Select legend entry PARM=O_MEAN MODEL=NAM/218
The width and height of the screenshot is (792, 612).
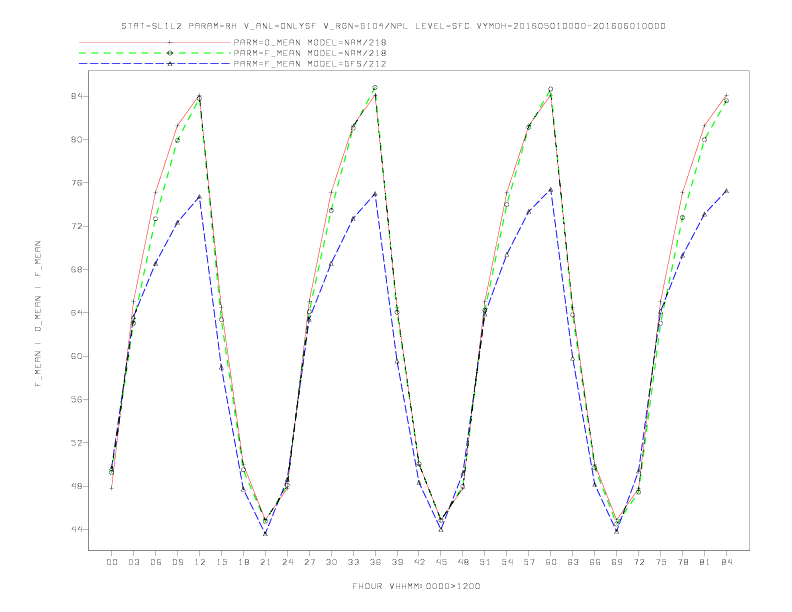coord(310,42)
